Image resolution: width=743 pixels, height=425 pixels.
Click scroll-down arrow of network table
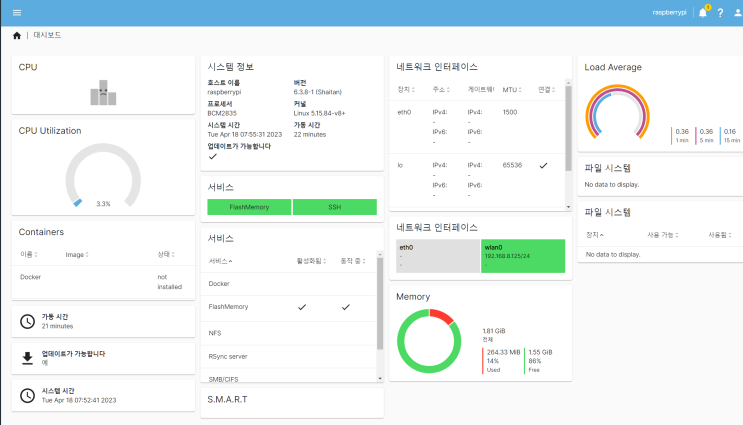569,207
